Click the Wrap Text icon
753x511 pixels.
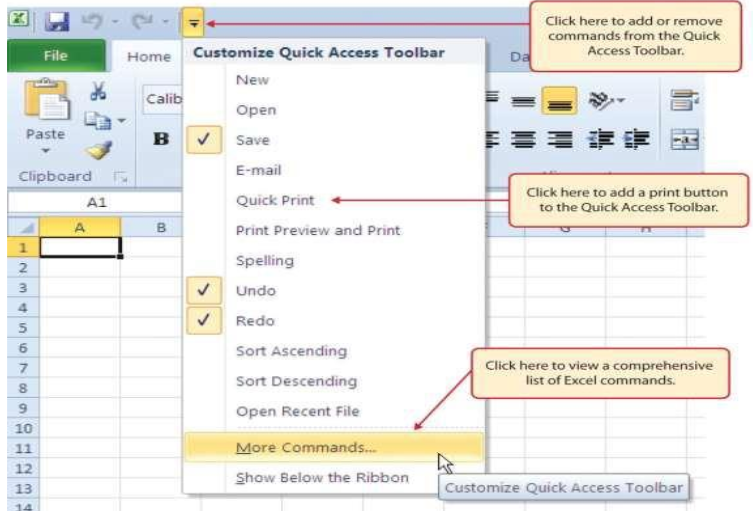684,100
